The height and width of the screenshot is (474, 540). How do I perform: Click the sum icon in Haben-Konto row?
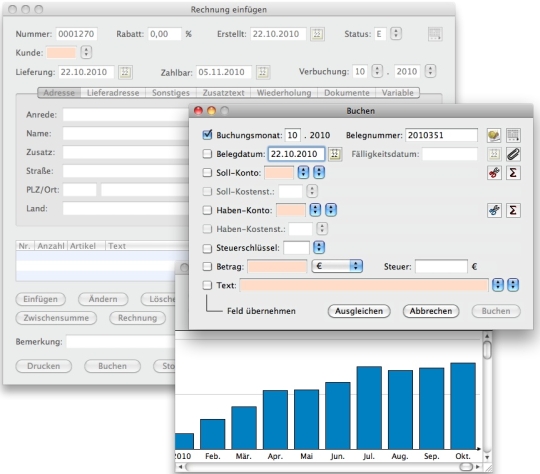(x=513, y=210)
